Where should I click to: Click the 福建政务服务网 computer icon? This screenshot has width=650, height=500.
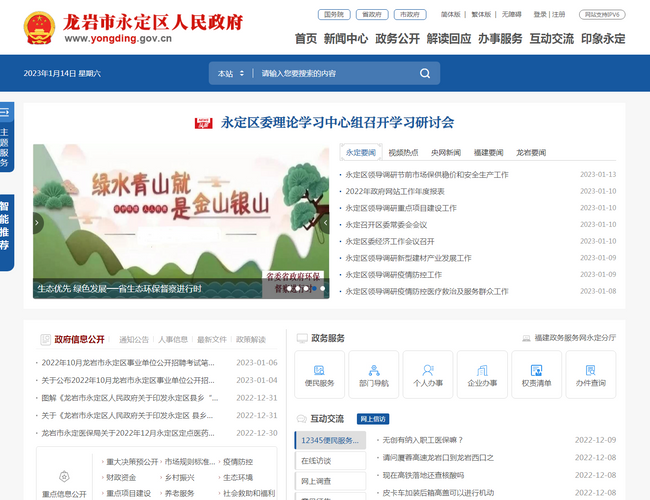[x=526, y=338]
